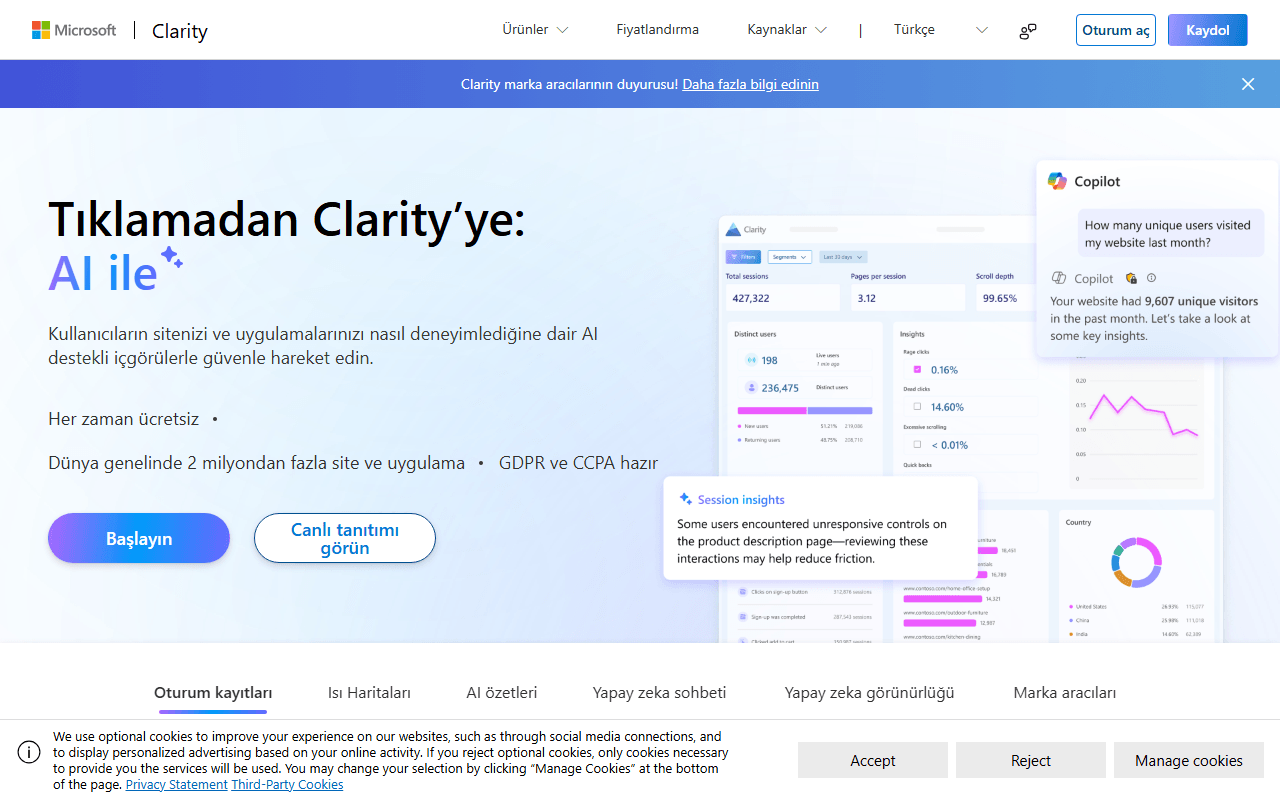
Task: Click the live users icon beside 198
Action: click(751, 360)
